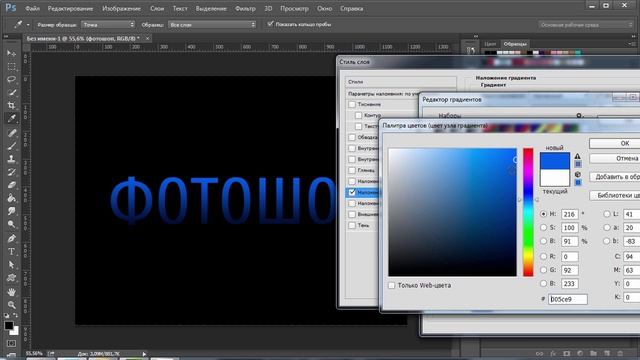
Task: Click the текущий white color swatch
Action: click(554, 178)
